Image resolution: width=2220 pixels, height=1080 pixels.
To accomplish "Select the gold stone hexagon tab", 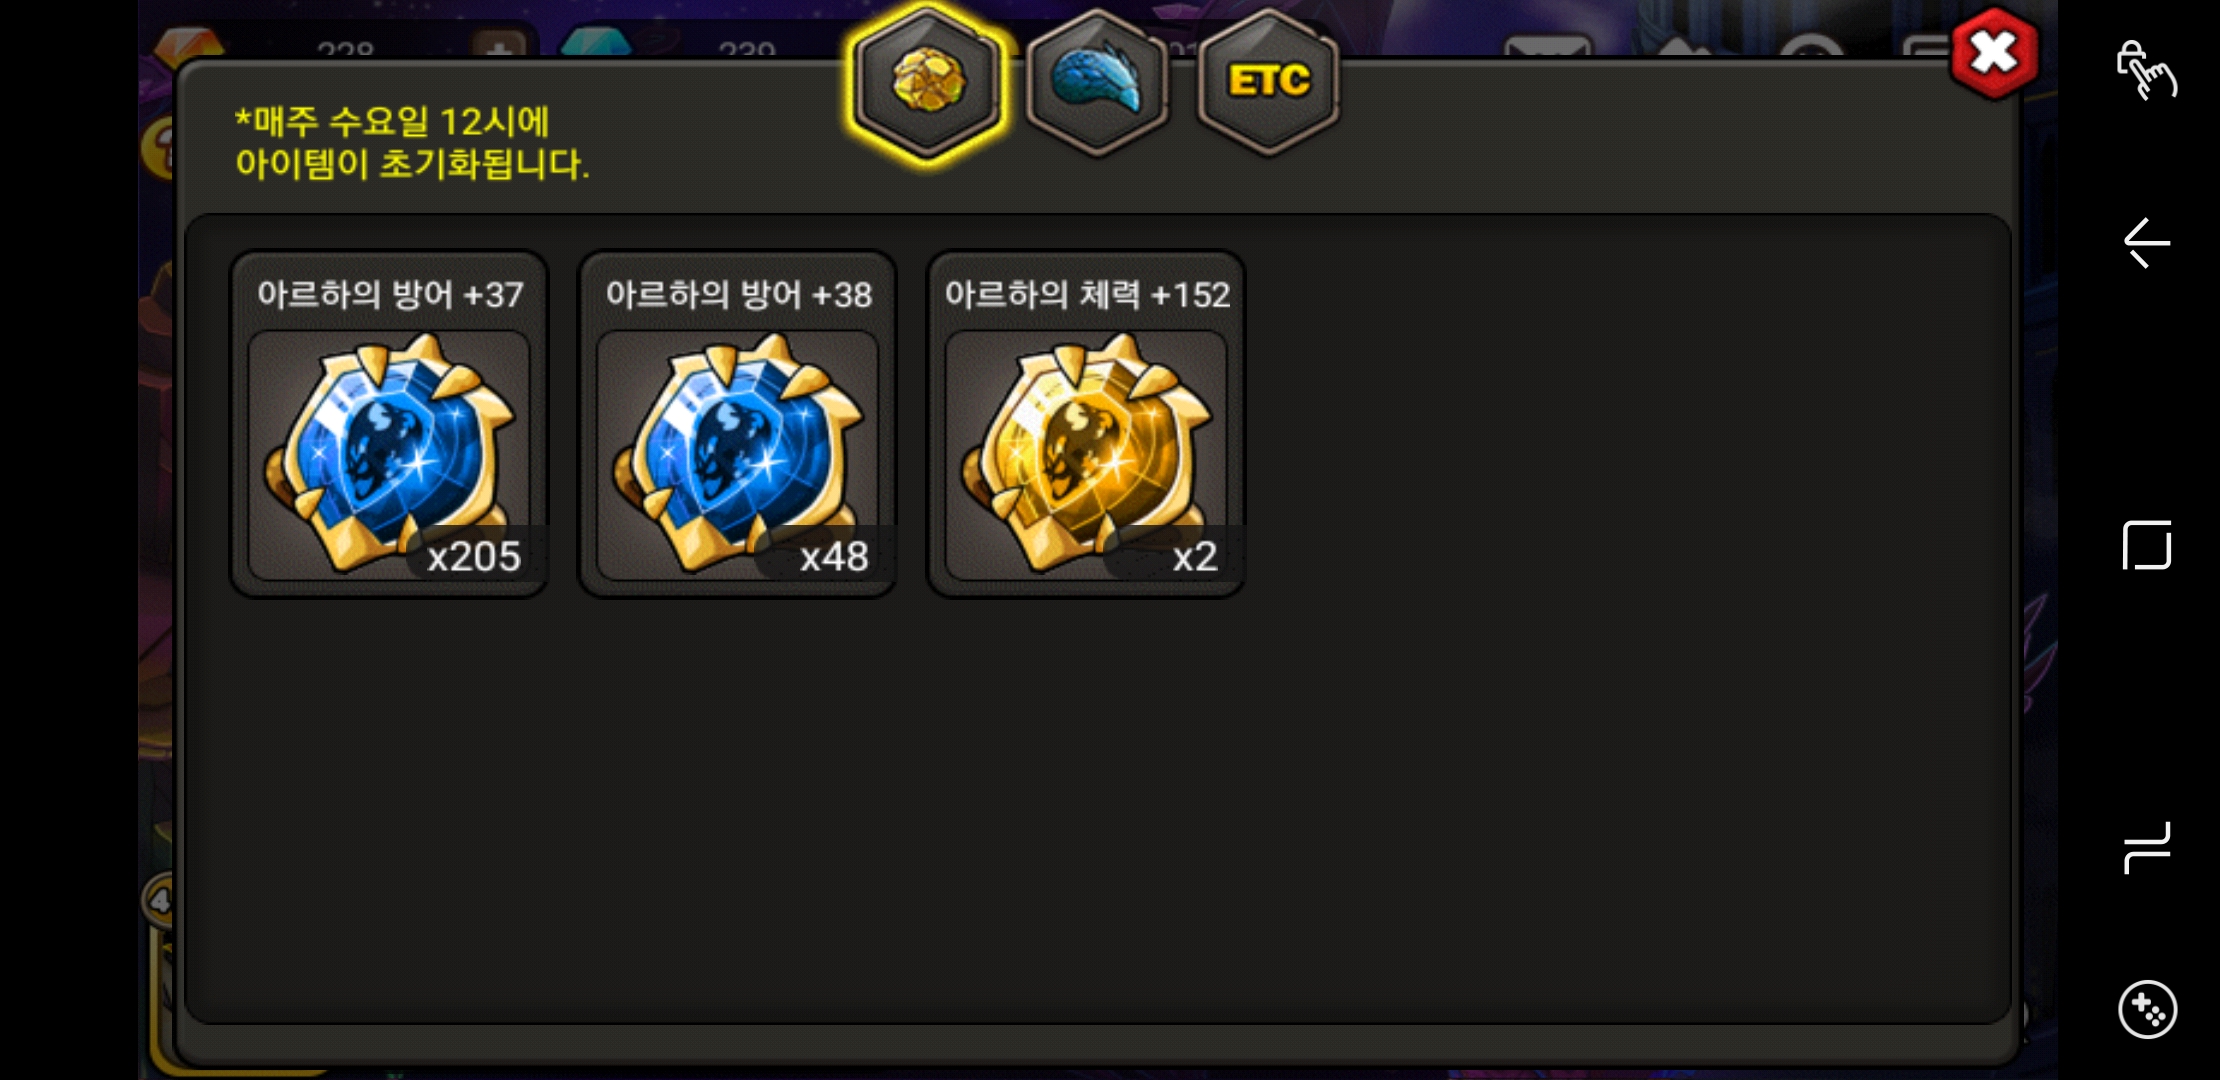I will click(x=927, y=82).
